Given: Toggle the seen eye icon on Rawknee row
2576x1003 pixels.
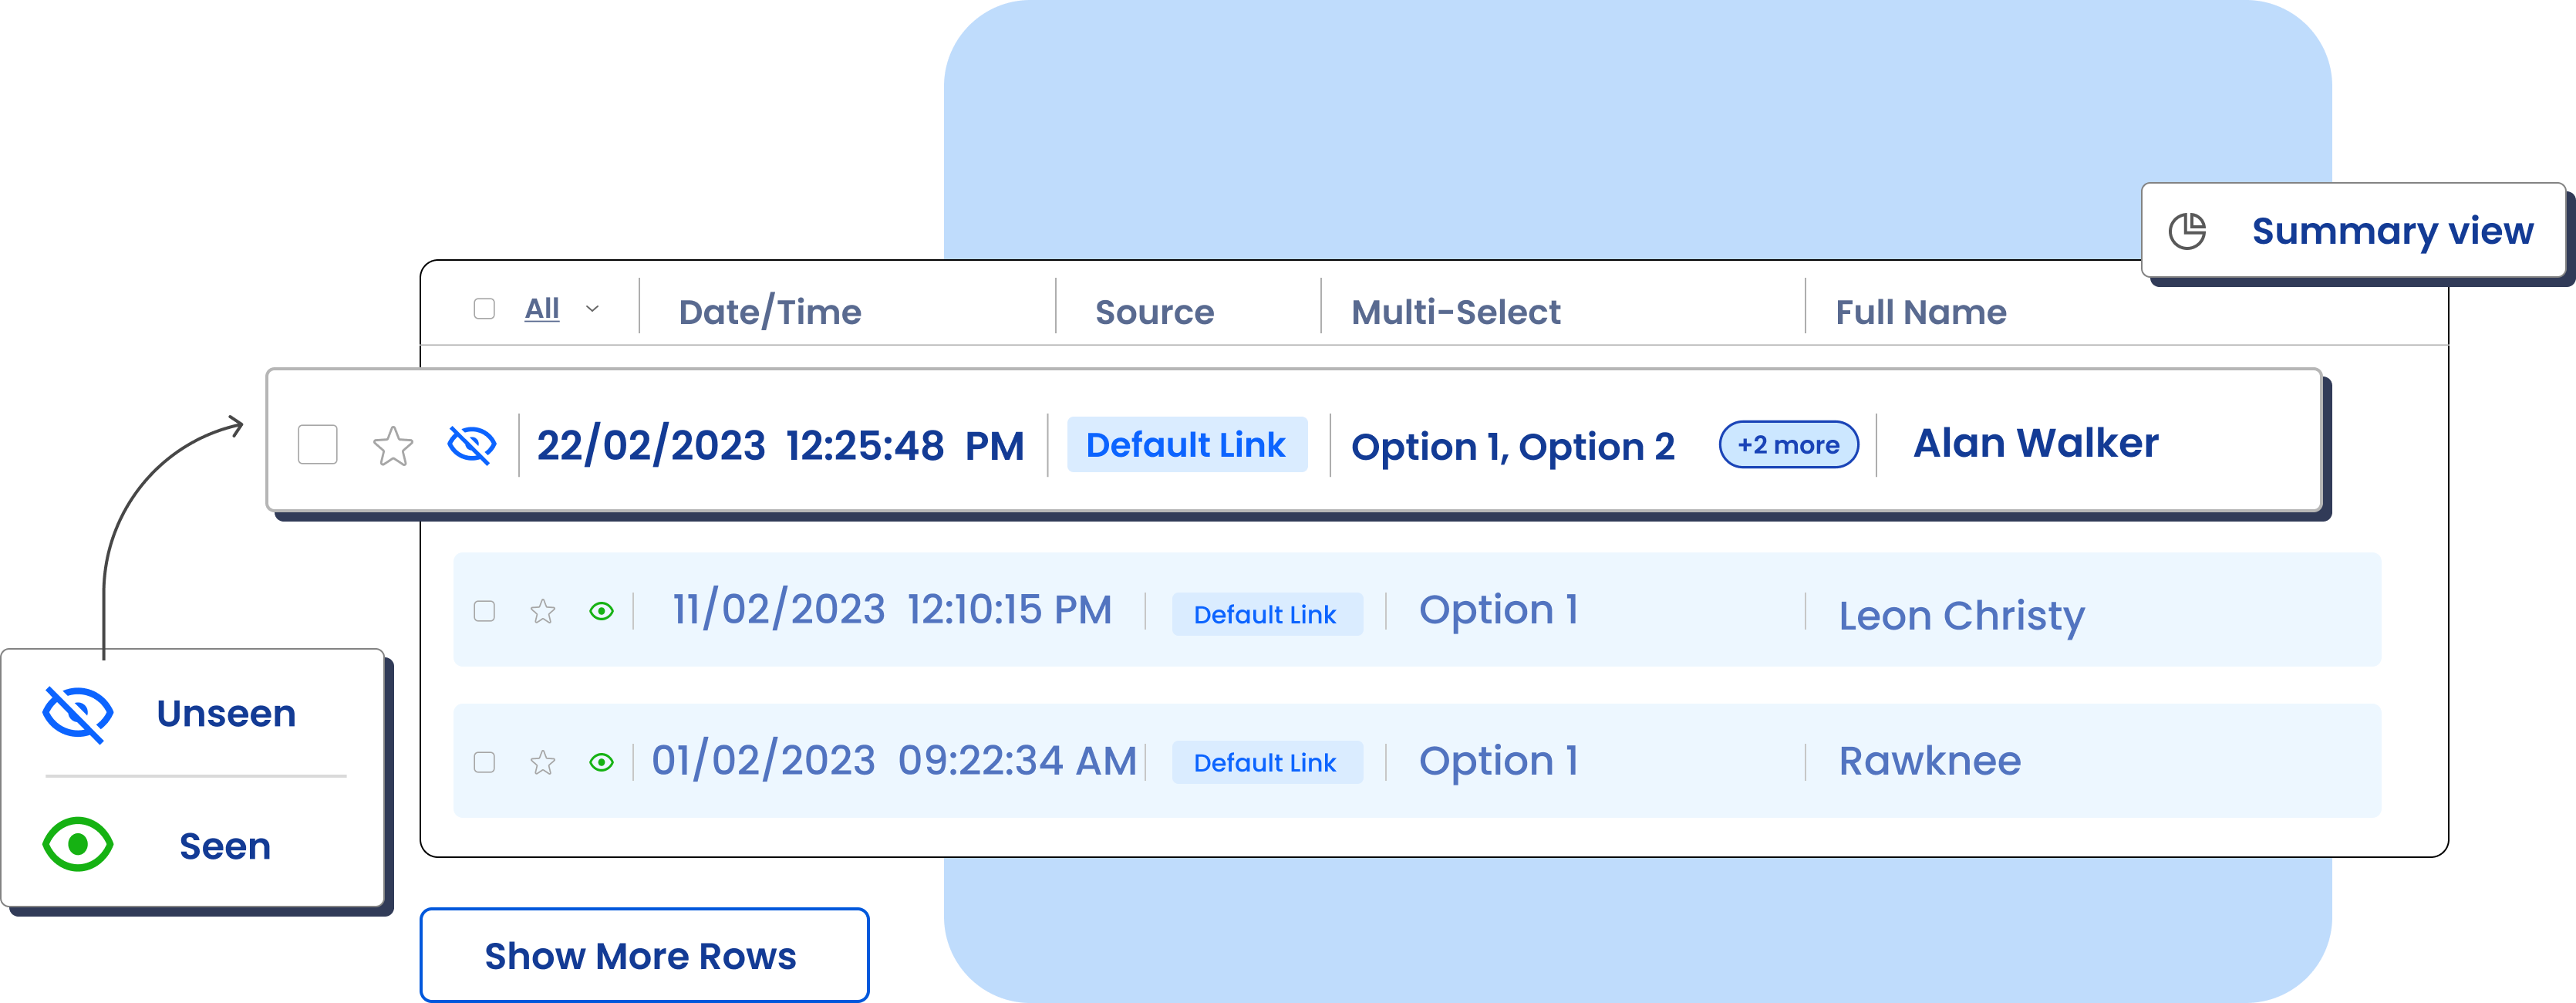Looking at the screenshot, I should coord(601,762).
